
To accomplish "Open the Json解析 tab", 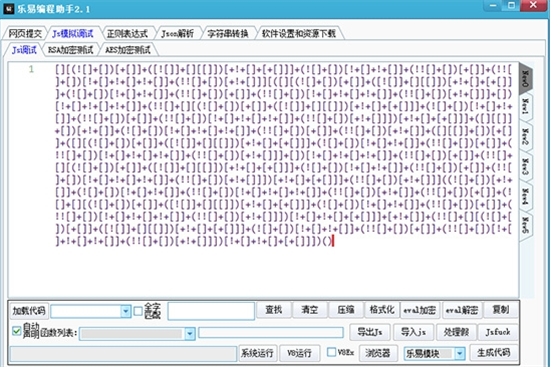I will tap(177, 34).
